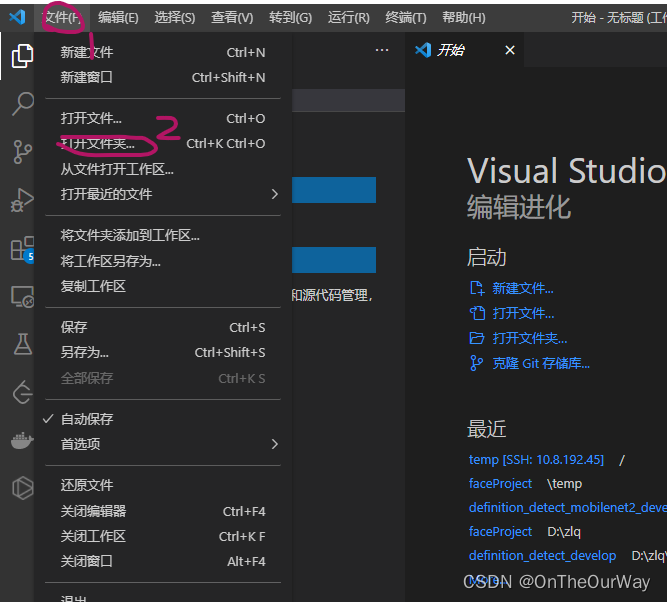Click the hexagon extension icon below the Docker icon
The height and width of the screenshot is (602, 667).
point(23,488)
